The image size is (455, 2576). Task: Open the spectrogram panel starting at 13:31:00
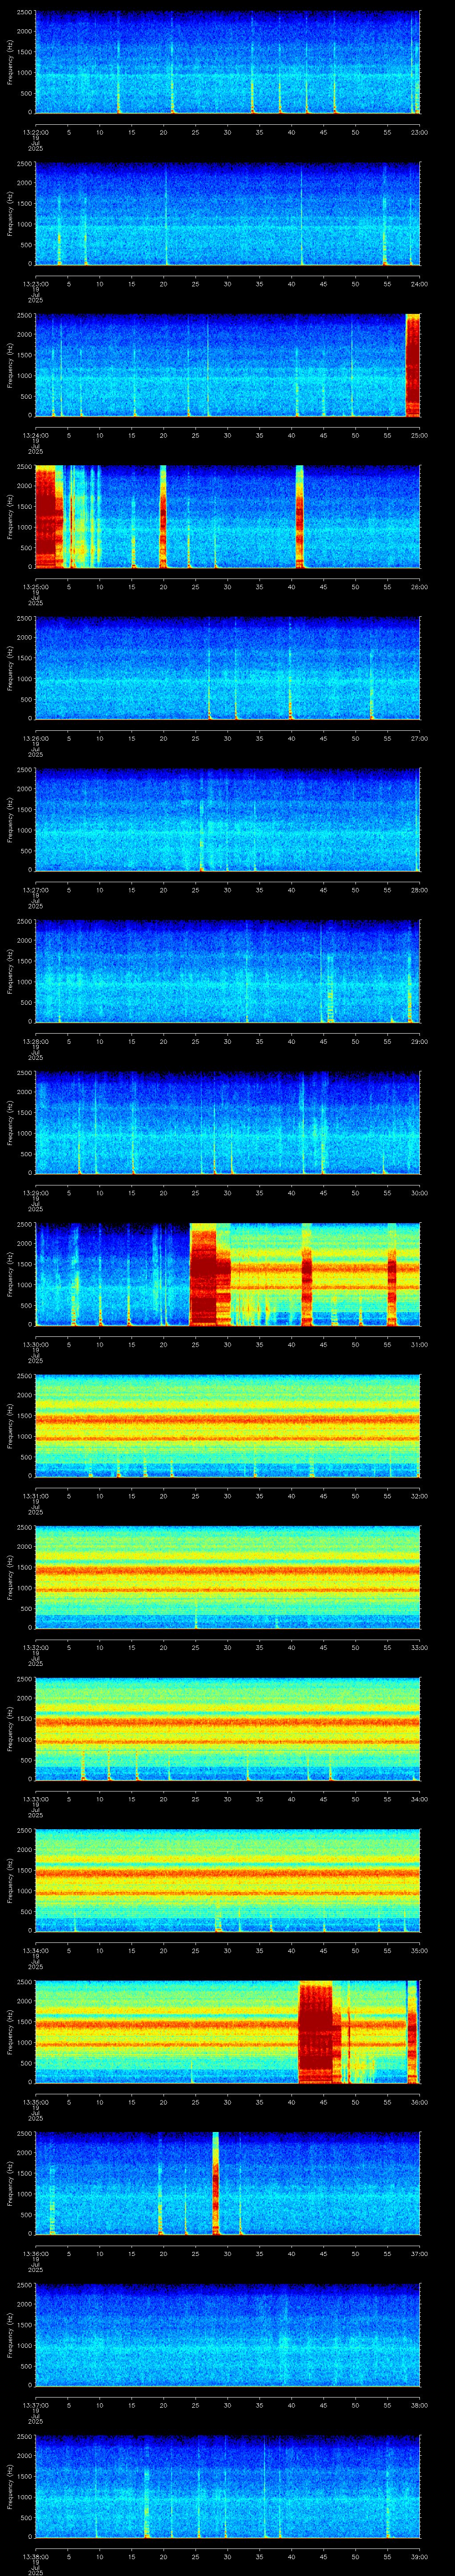227,1426
